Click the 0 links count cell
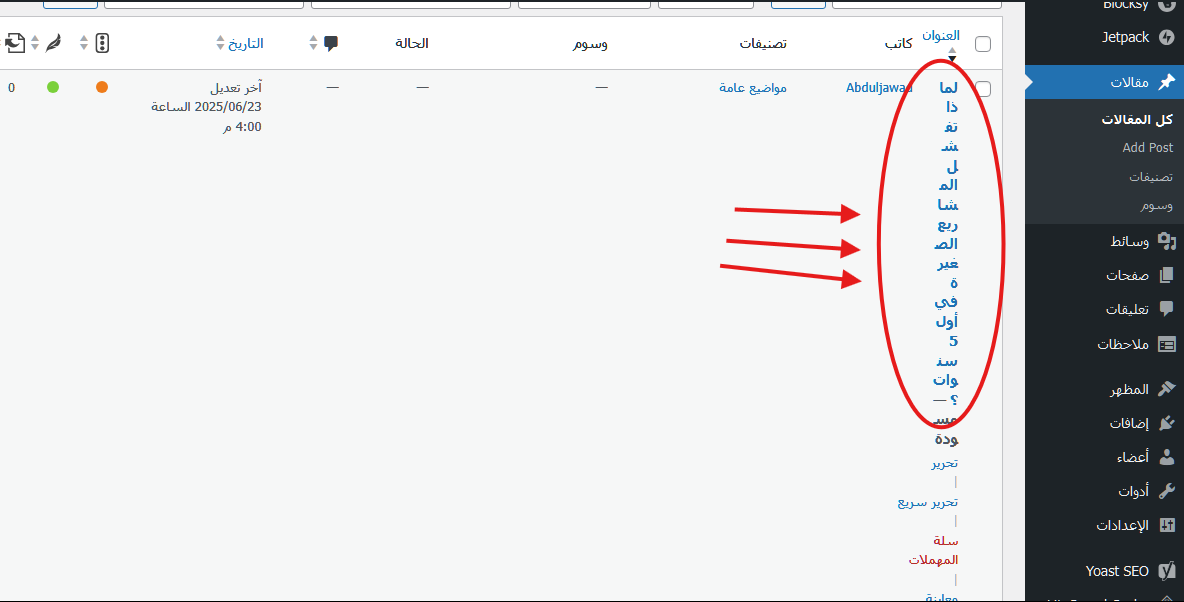 [x=11, y=88]
